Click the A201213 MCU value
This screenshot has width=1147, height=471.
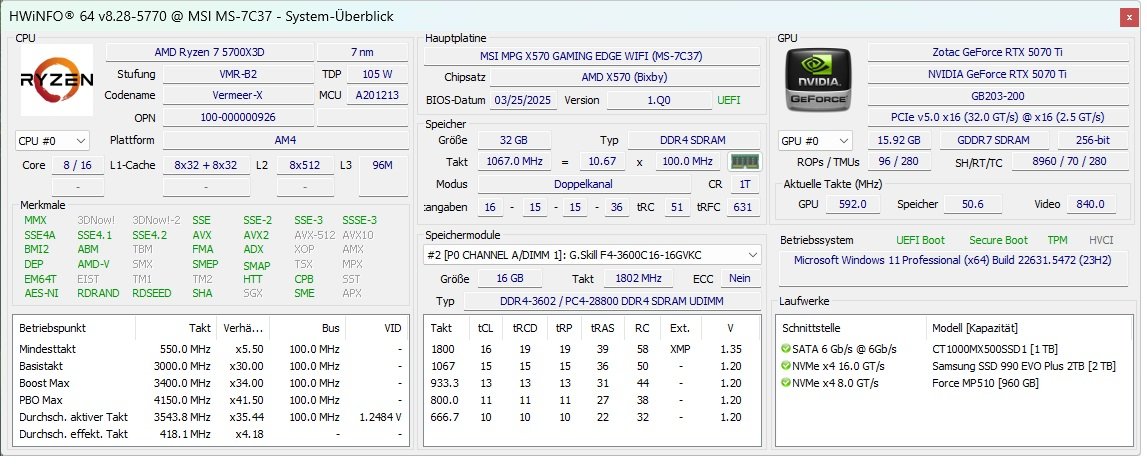377,95
